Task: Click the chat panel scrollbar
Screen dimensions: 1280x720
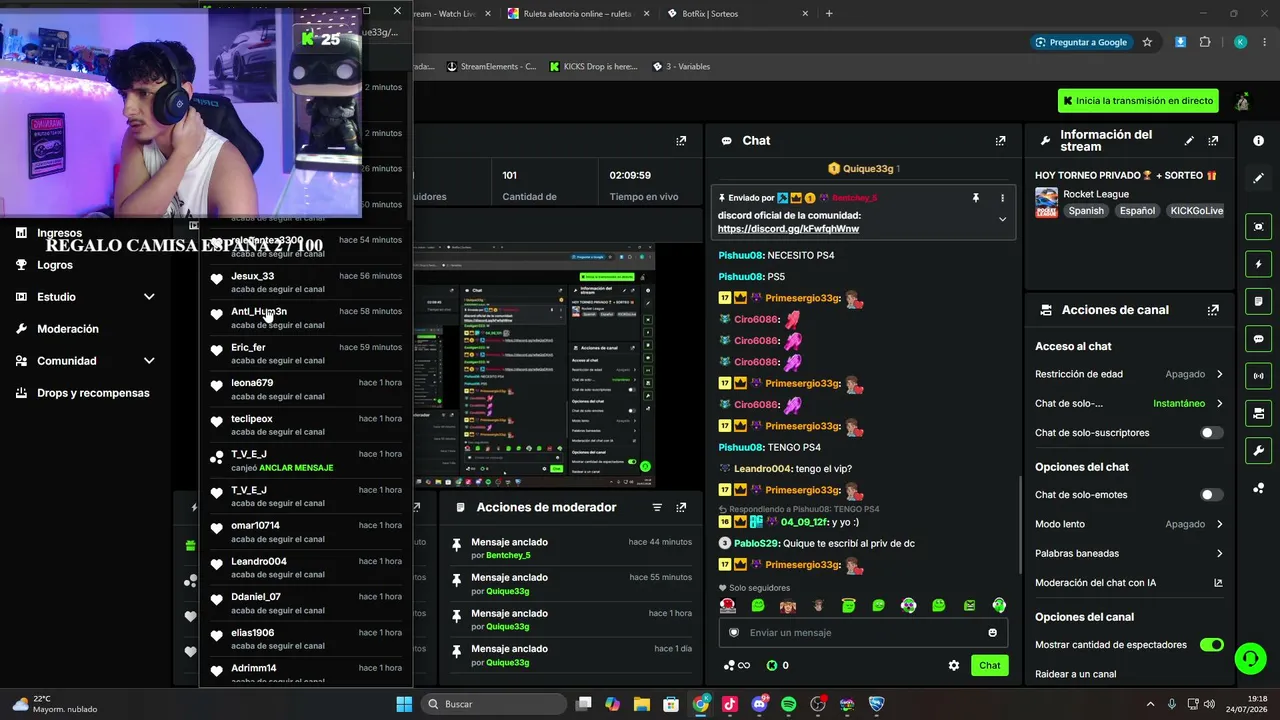Action: (1020, 525)
